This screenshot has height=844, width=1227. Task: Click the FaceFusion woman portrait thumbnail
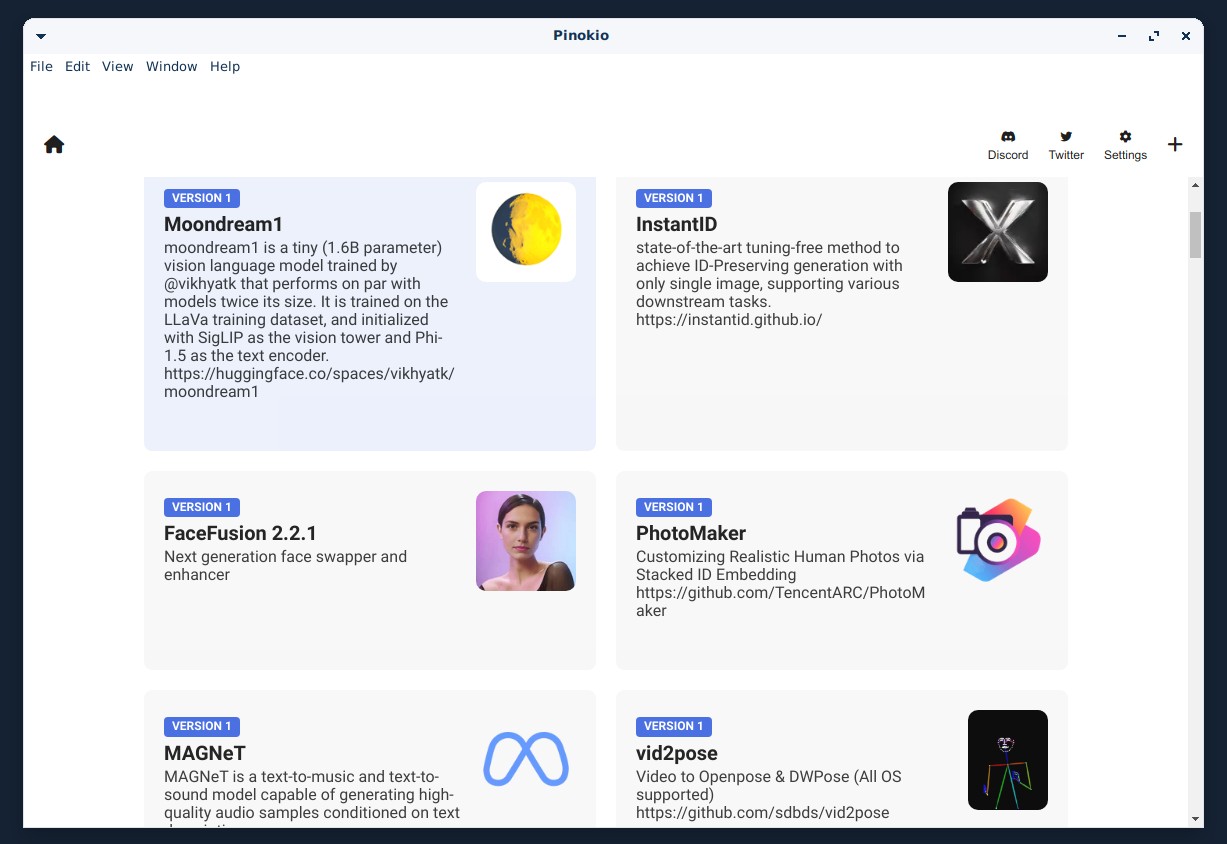(x=526, y=541)
